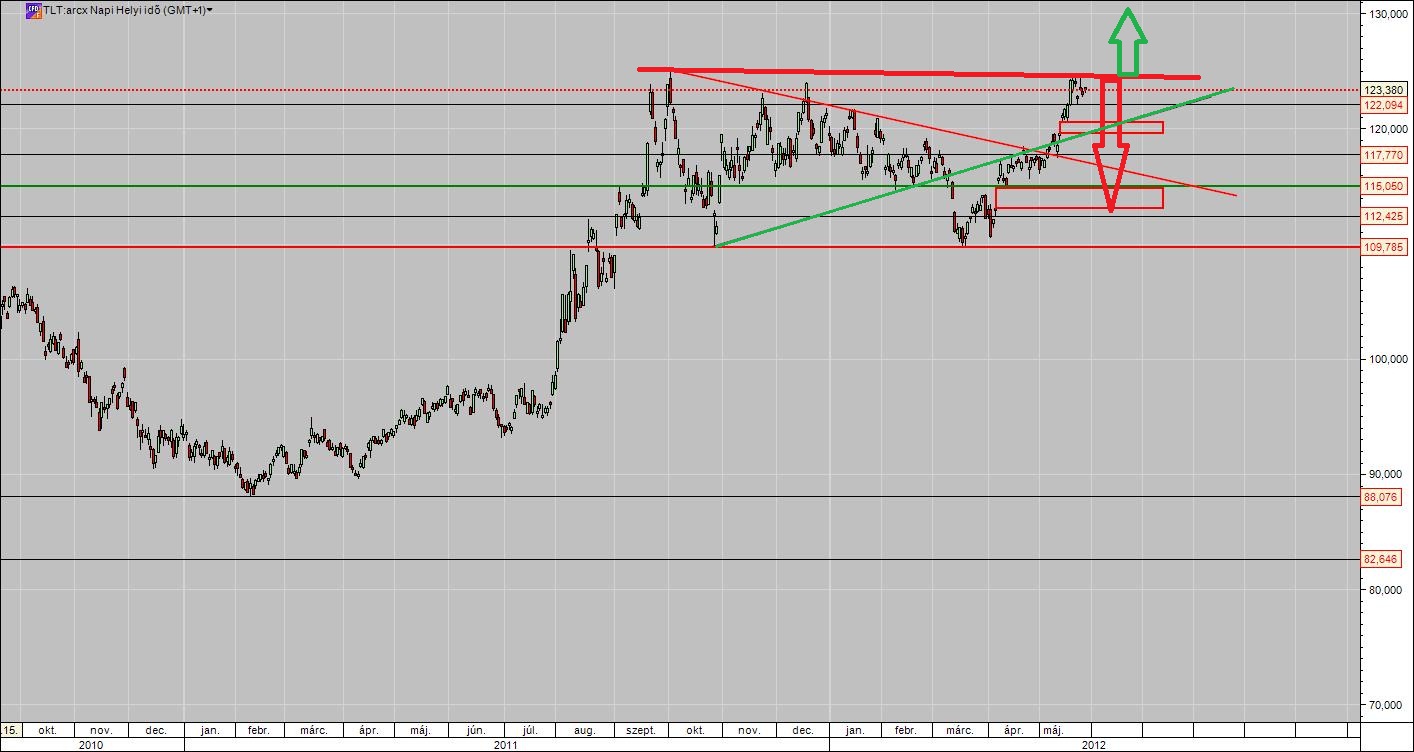Click the 112,425 price level label

[x=1384, y=217]
